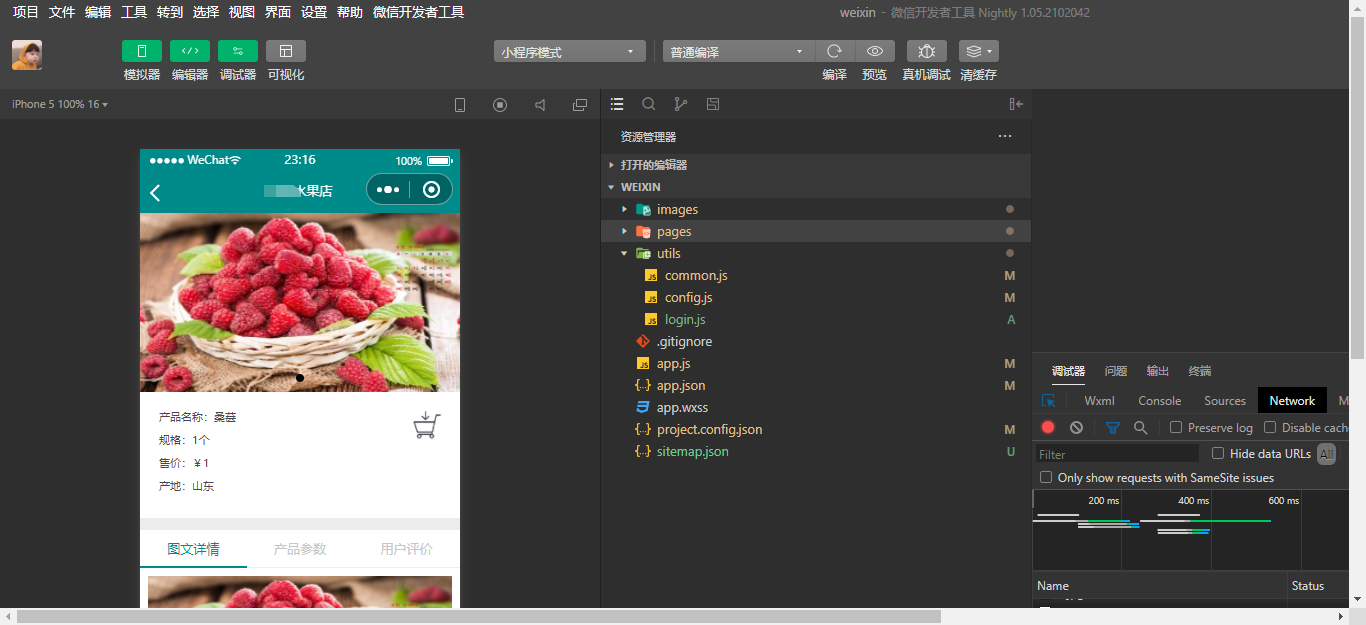Open iPhone 5 device selector dropdown
The image size is (1366, 625).
point(60,104)
